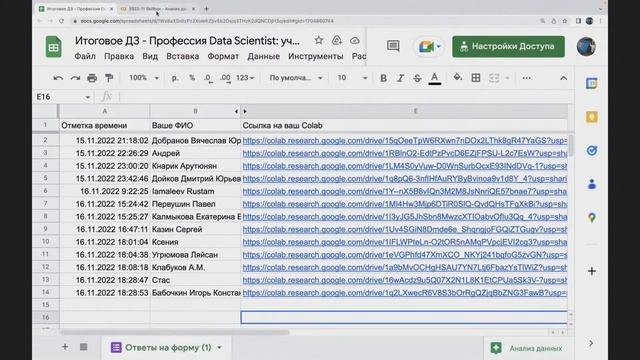The image size is (640, 360).
Task: Toggle bold formatting
Action: click(383, 78)
